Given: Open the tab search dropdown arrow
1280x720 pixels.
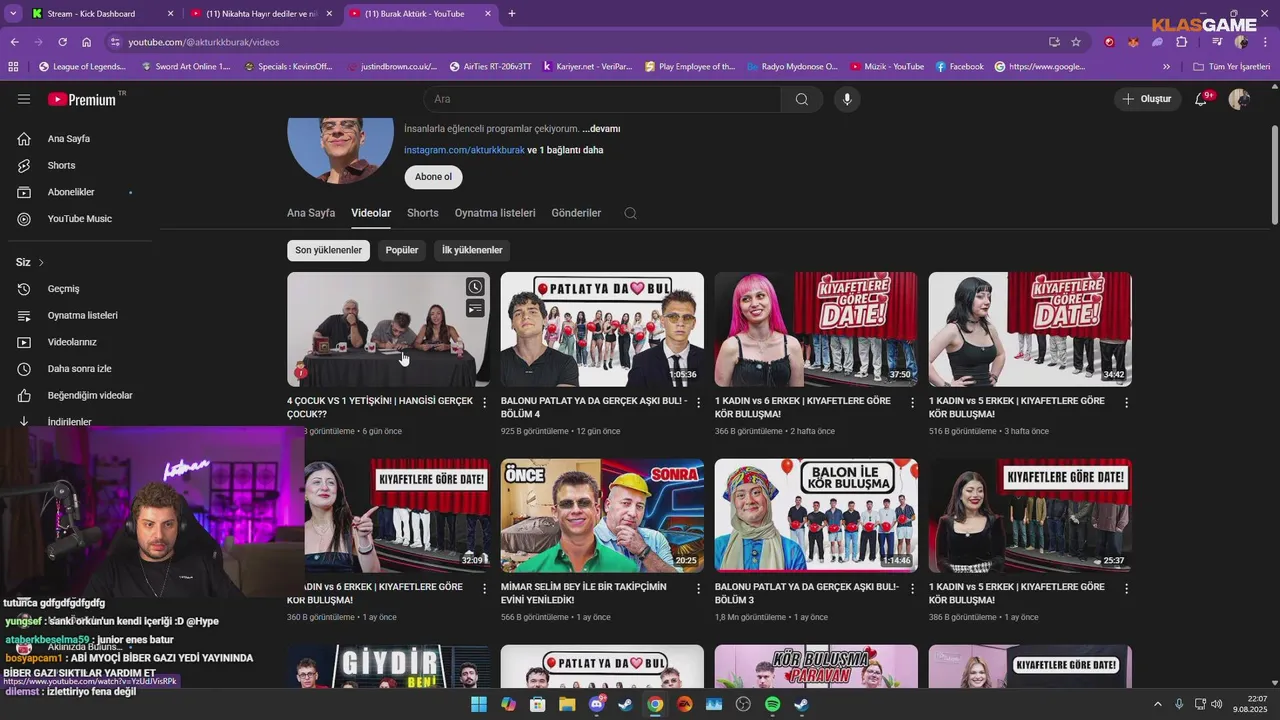Looking at the screenshot, I should [13, 13].
